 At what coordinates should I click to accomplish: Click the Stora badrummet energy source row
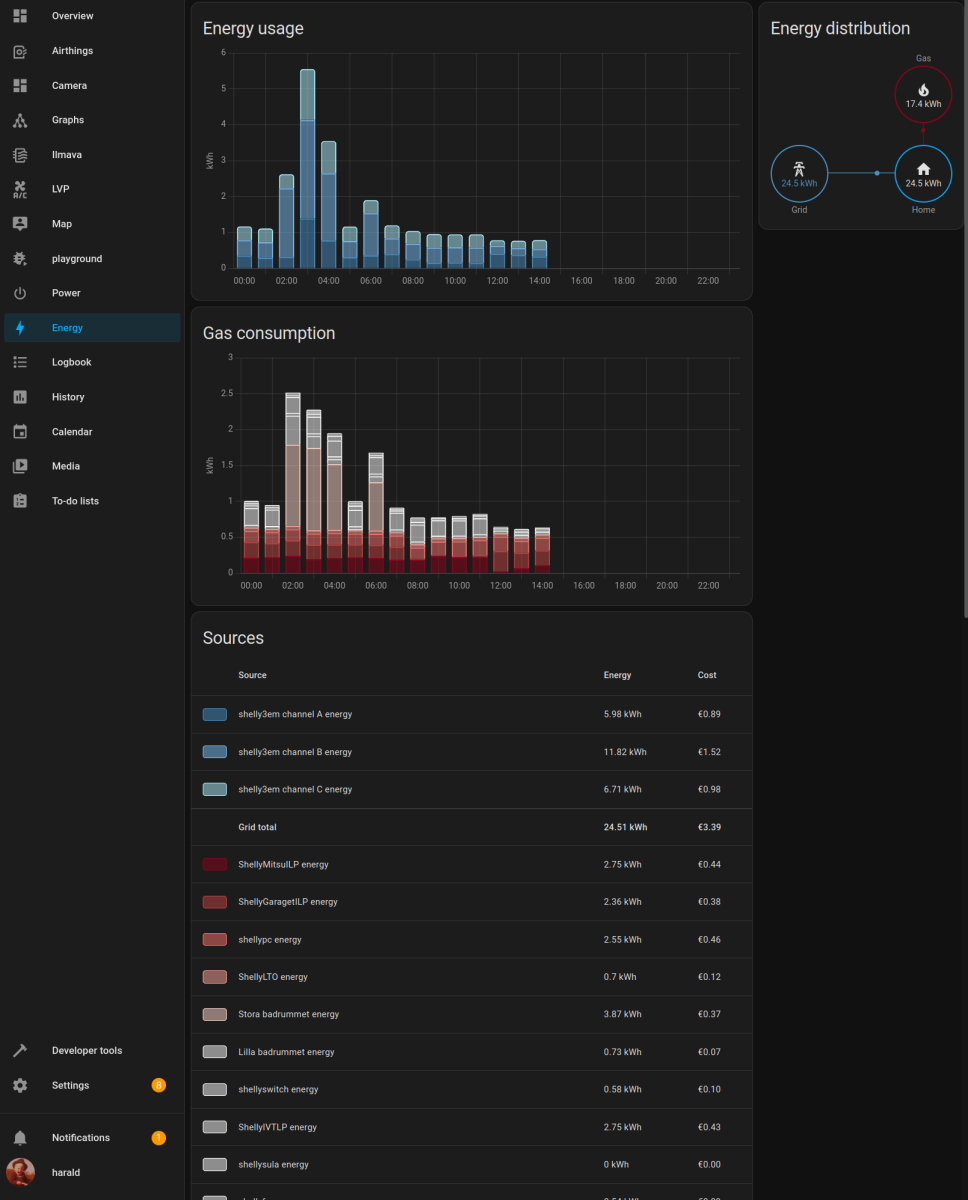(x=288, y=1014)
